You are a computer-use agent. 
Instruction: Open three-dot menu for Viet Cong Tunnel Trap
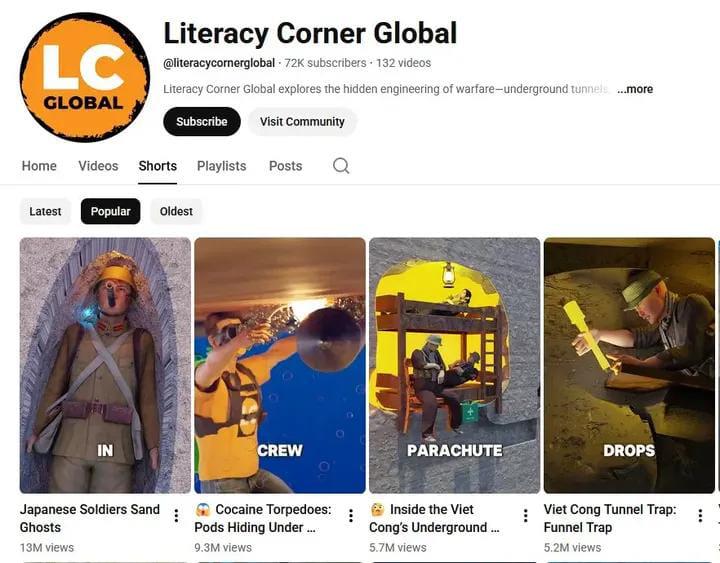(x=700, y=516)
